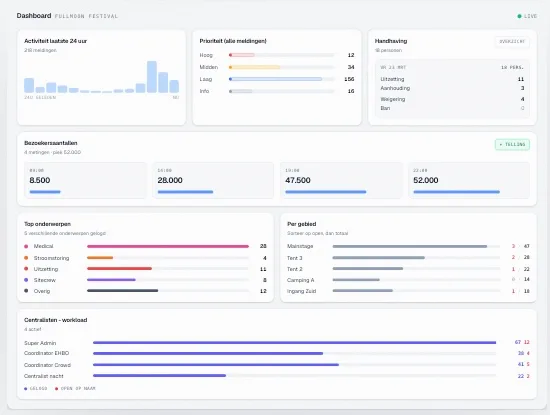Select the Laag priority bar

click(x=282, y=79)
